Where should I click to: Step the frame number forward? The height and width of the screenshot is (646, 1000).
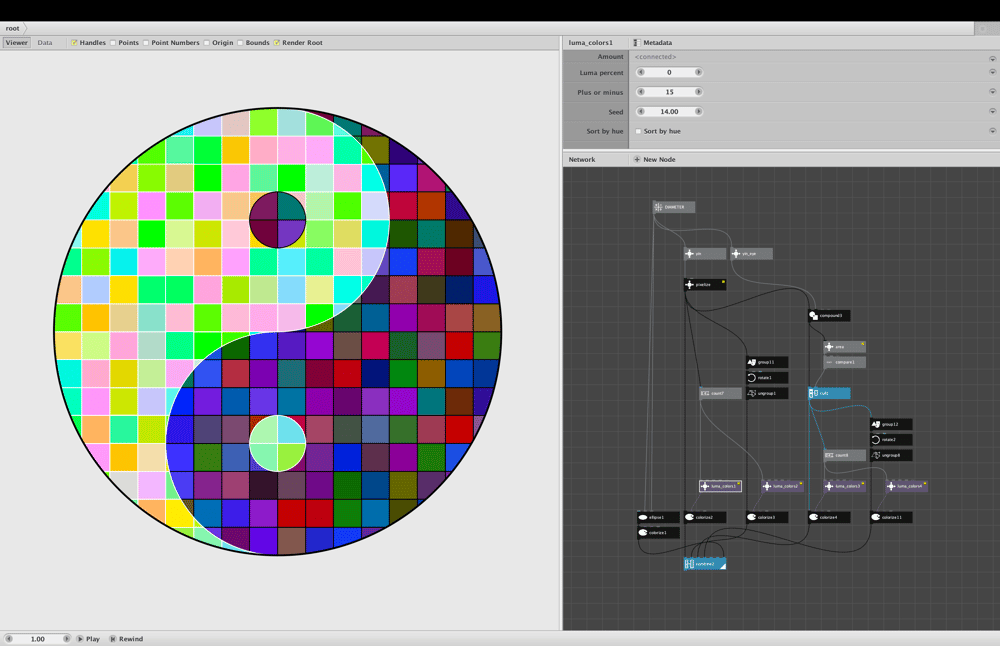point(66,638)
